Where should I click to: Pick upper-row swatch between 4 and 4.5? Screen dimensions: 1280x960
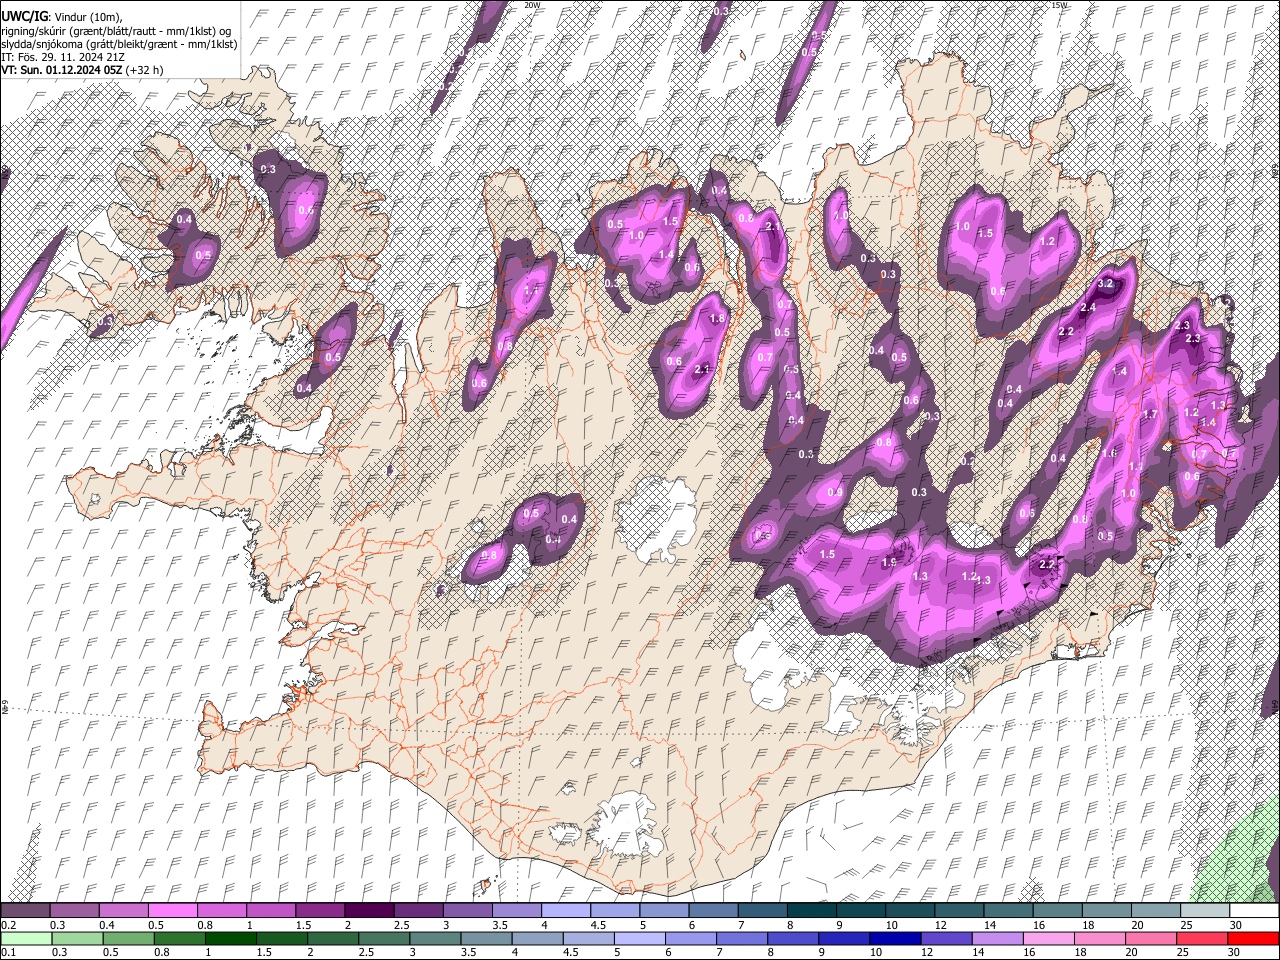(566, 910)
